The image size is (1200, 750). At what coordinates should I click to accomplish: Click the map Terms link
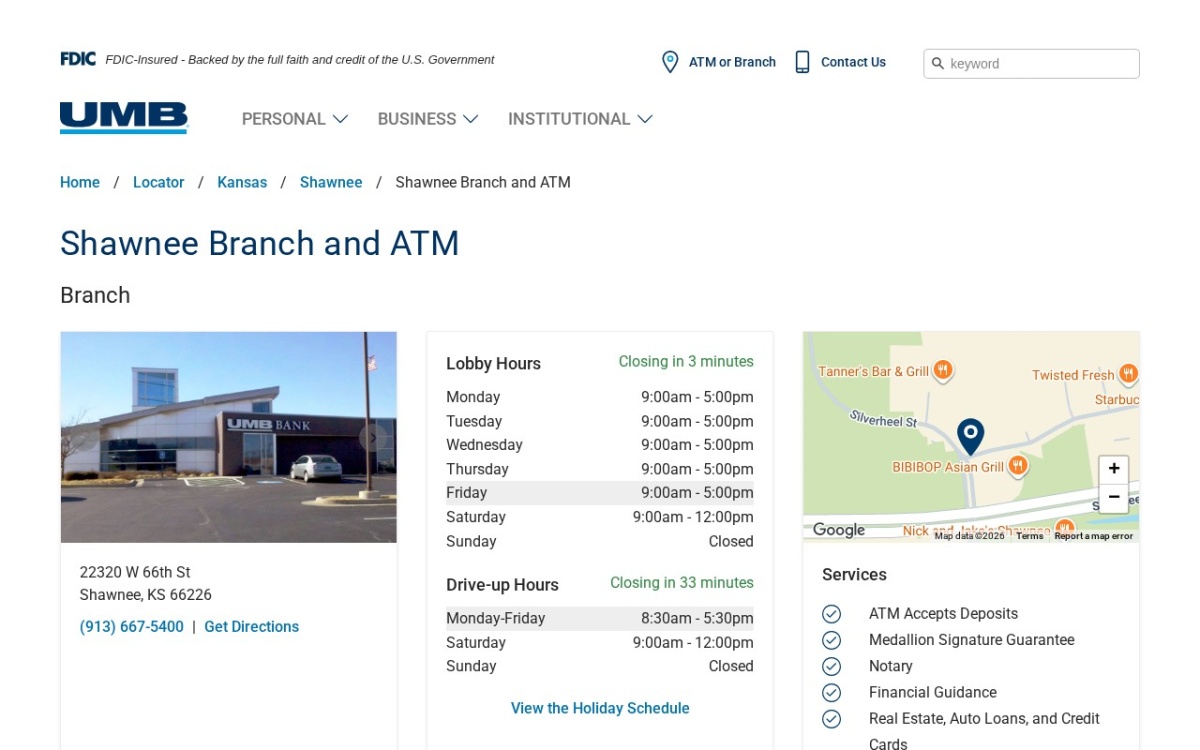click(x=1030, y=536)
